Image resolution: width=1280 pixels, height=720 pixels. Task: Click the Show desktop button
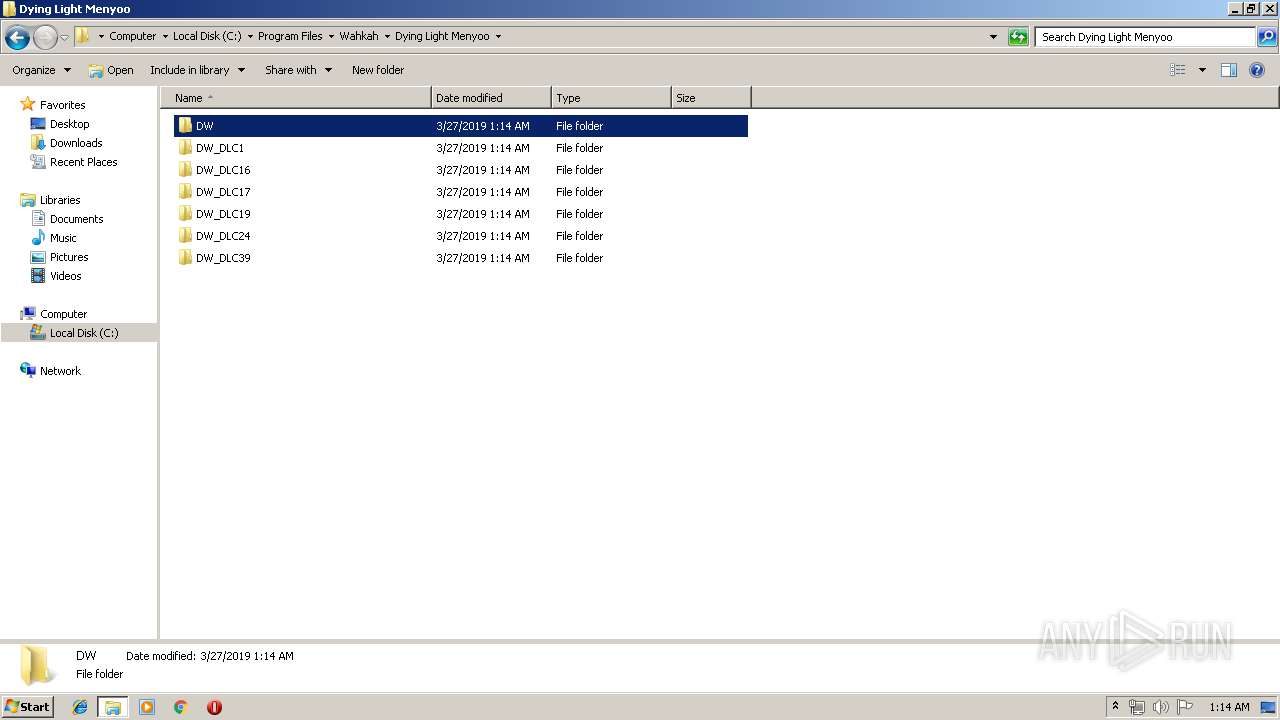pyautogui.click(x=1269, y=707)
